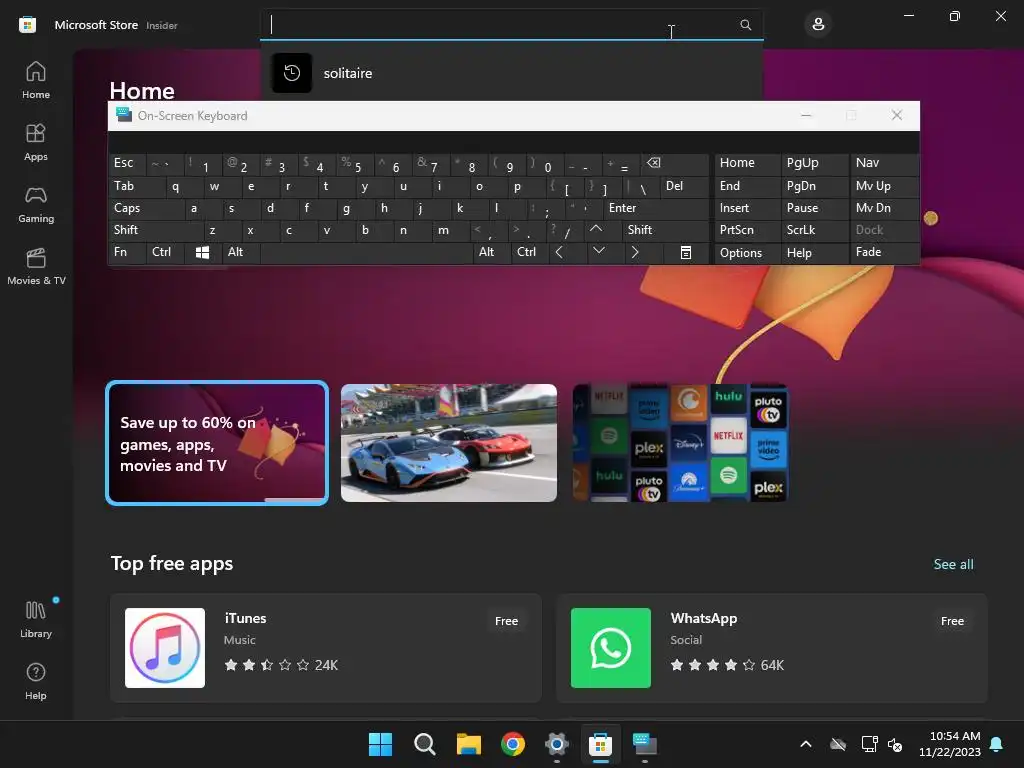The width and height of the screenshot is (1024, 768).
Task: Toggle the Nav key on keyboard
Action: [884, 164]
